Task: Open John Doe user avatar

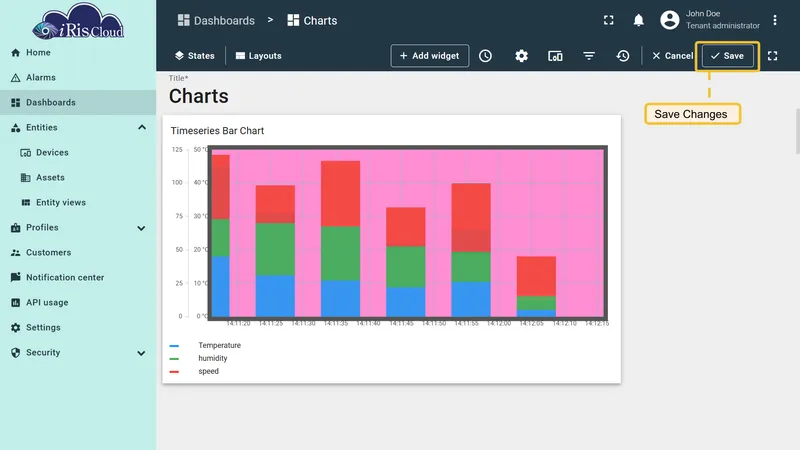Action: pyautogui.click(x=670, y=20)
